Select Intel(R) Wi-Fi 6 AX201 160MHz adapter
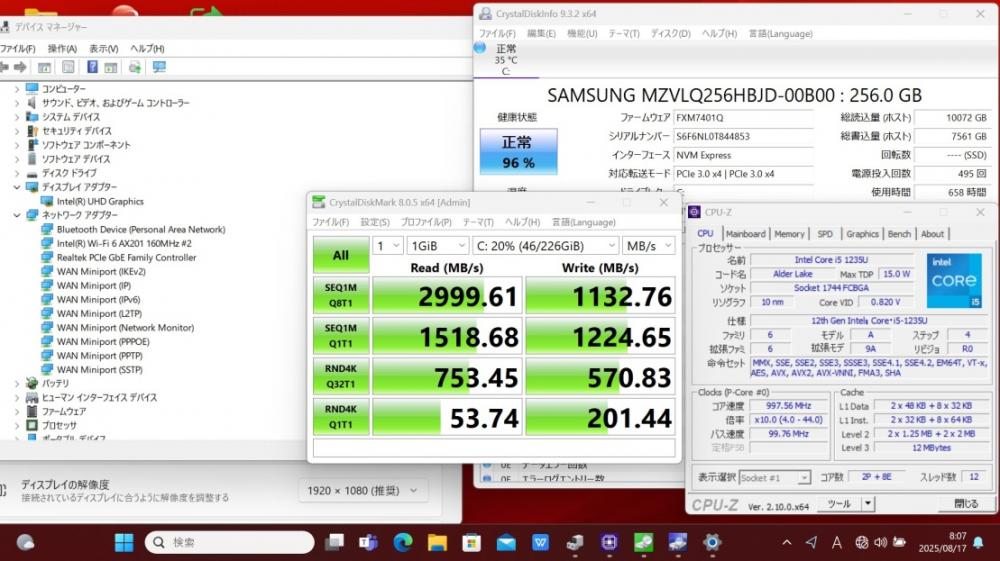The image size is (1000, 561). click(124, 244)
